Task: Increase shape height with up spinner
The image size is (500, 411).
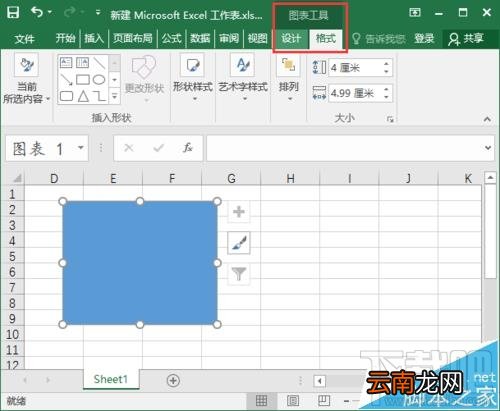Action: pos(387,63)
